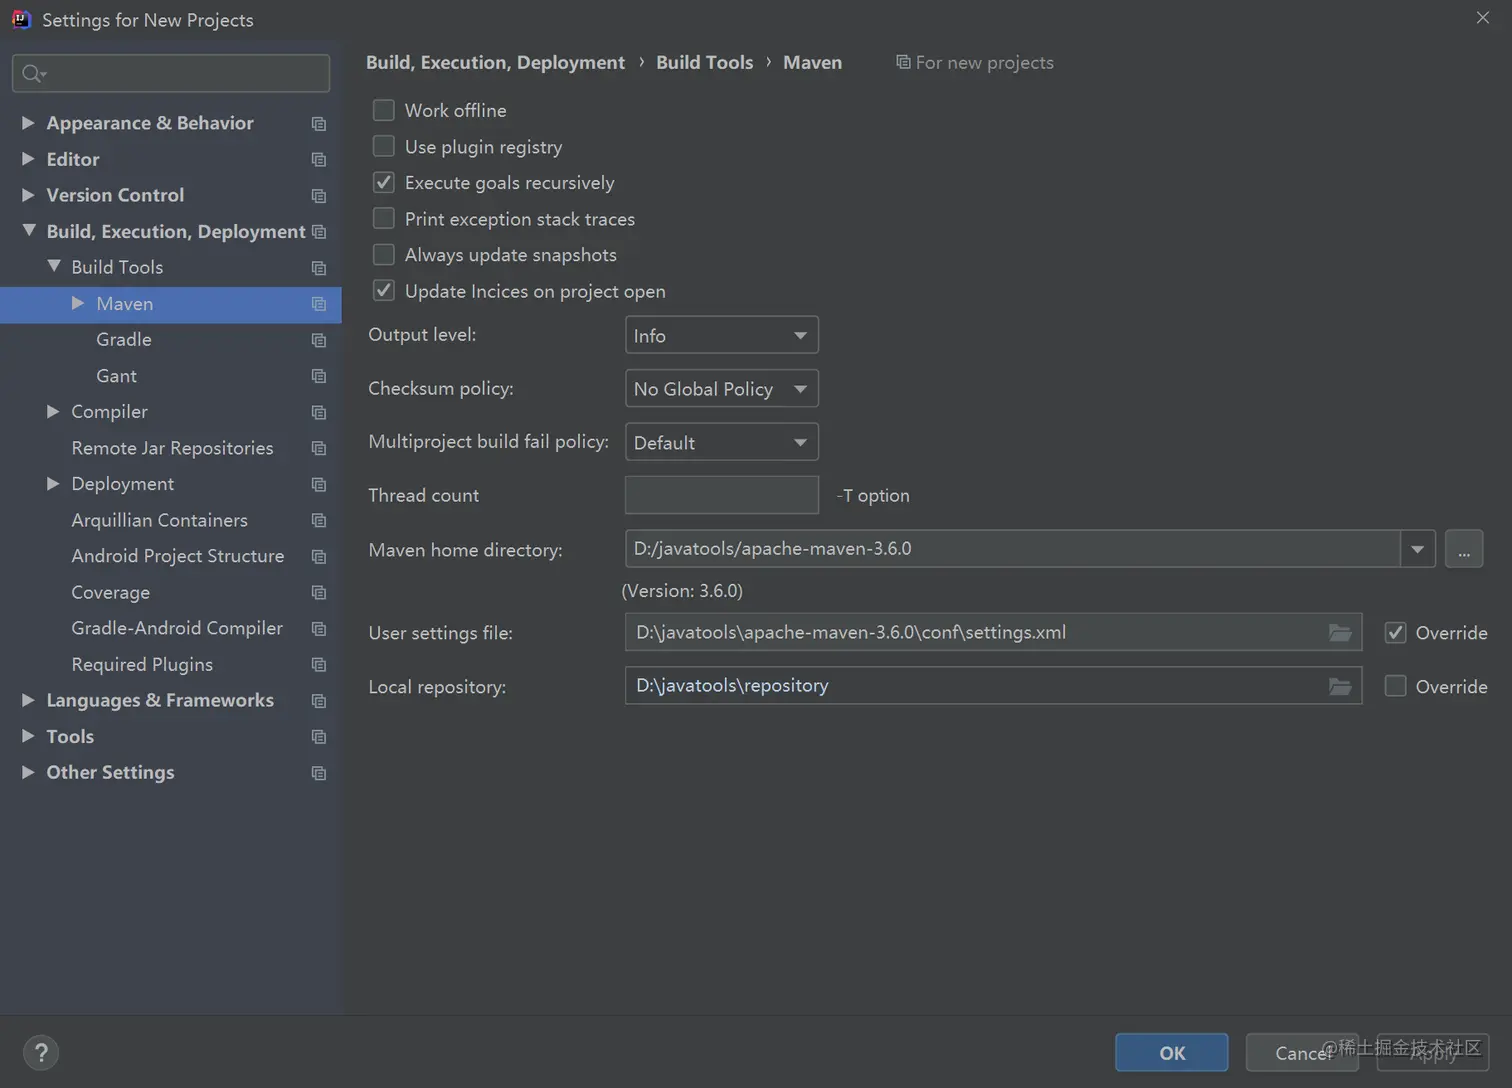
Task: Select Required Plugins item
Action: click(x=142, y=664)
